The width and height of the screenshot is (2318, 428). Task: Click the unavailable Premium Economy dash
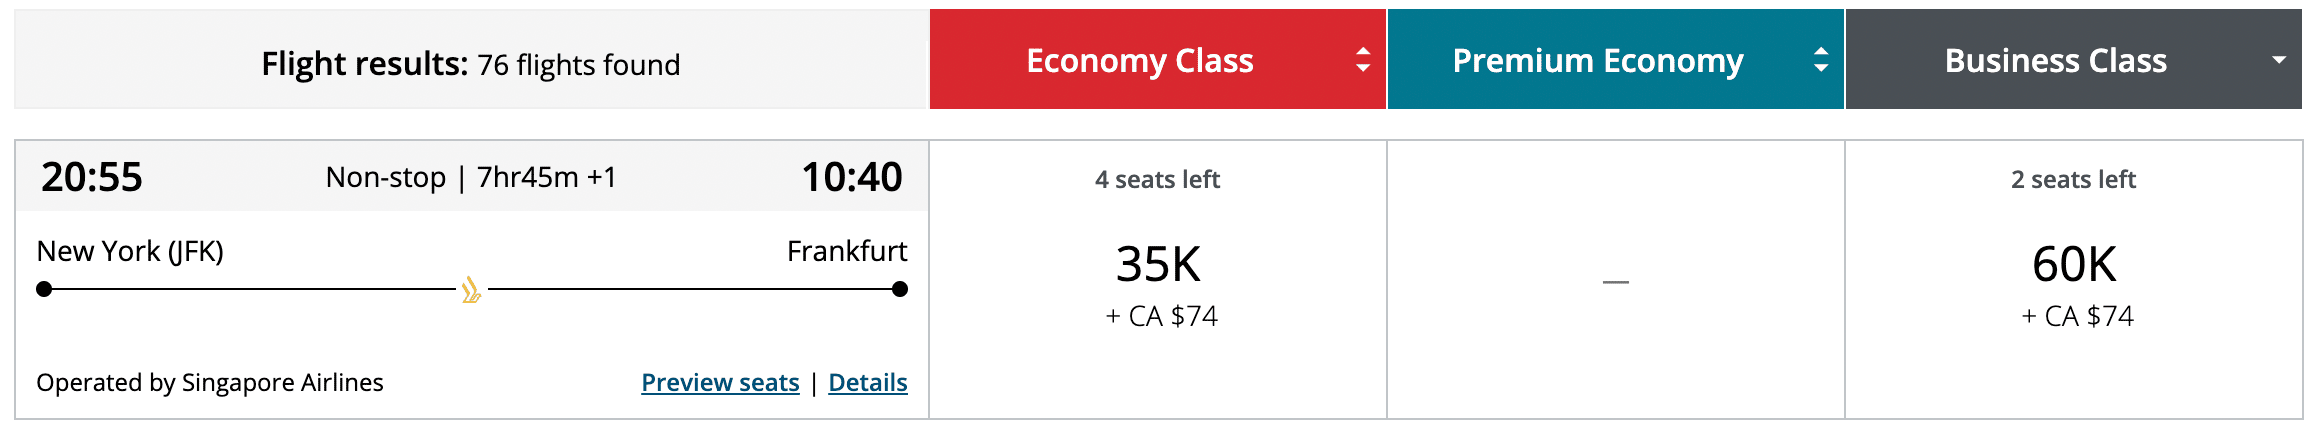[x=1615, y=282]
